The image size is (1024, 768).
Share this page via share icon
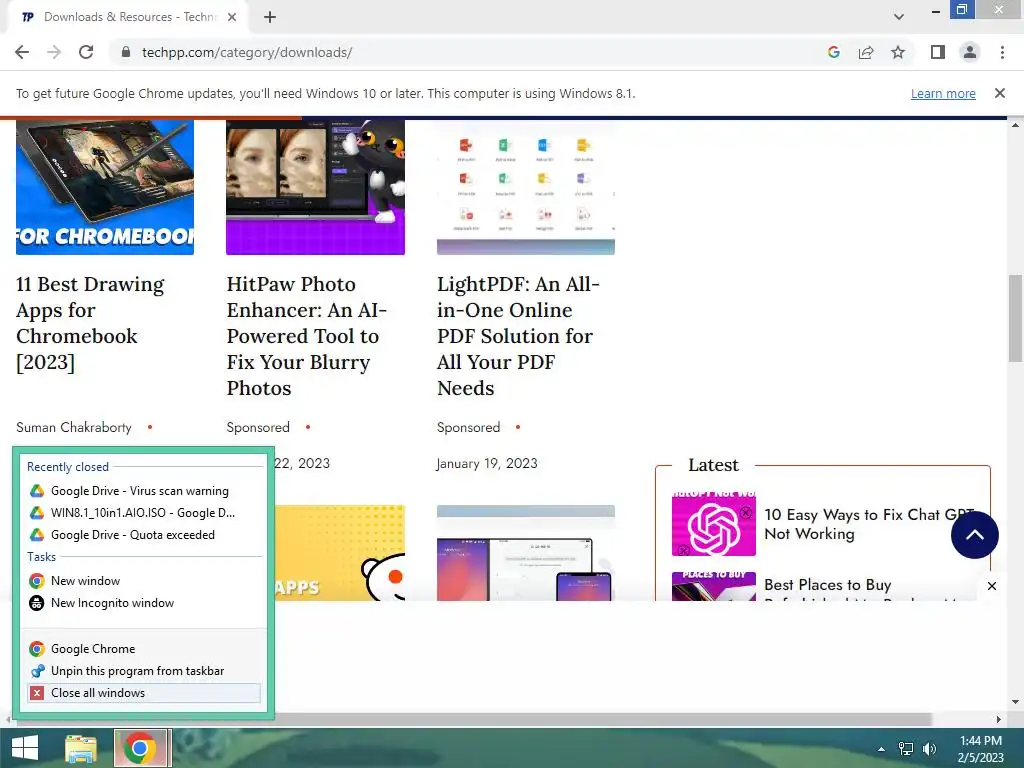point(866,52)
